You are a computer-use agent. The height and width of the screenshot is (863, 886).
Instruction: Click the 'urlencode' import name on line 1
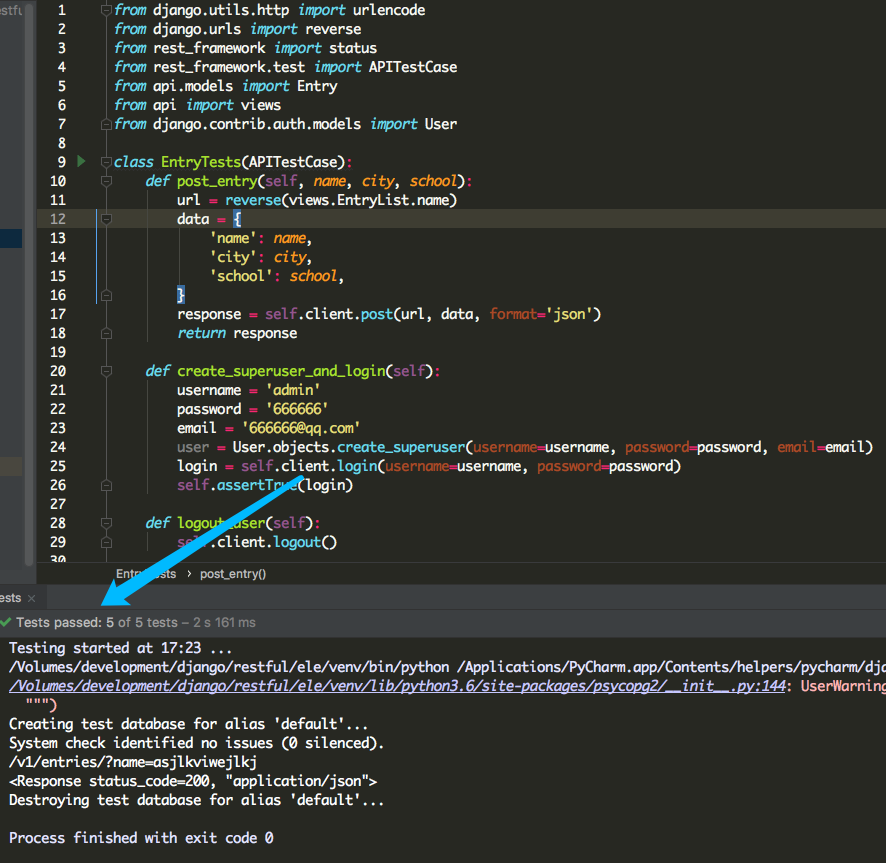(389, 10)
